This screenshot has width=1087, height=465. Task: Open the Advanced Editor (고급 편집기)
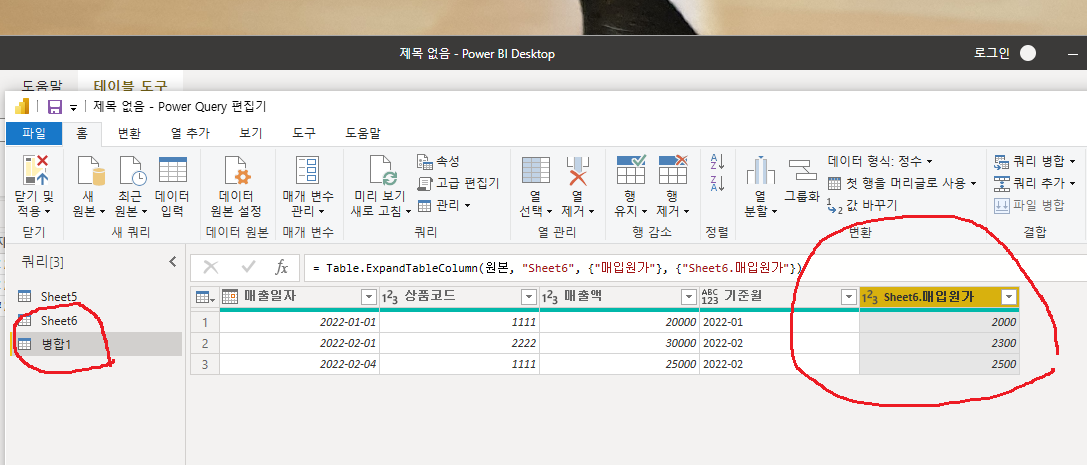coord(458,184)
